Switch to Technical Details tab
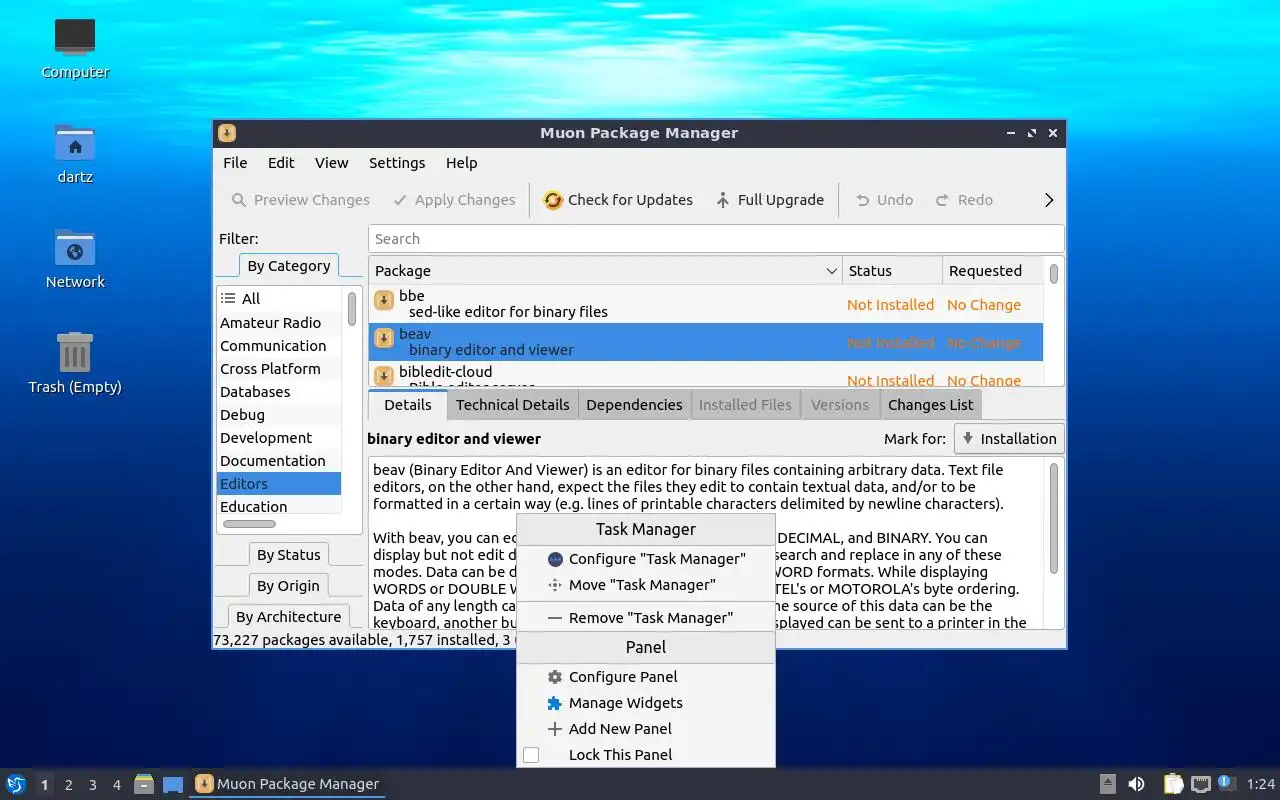The image size is (1280, 800). click(512, 405)
